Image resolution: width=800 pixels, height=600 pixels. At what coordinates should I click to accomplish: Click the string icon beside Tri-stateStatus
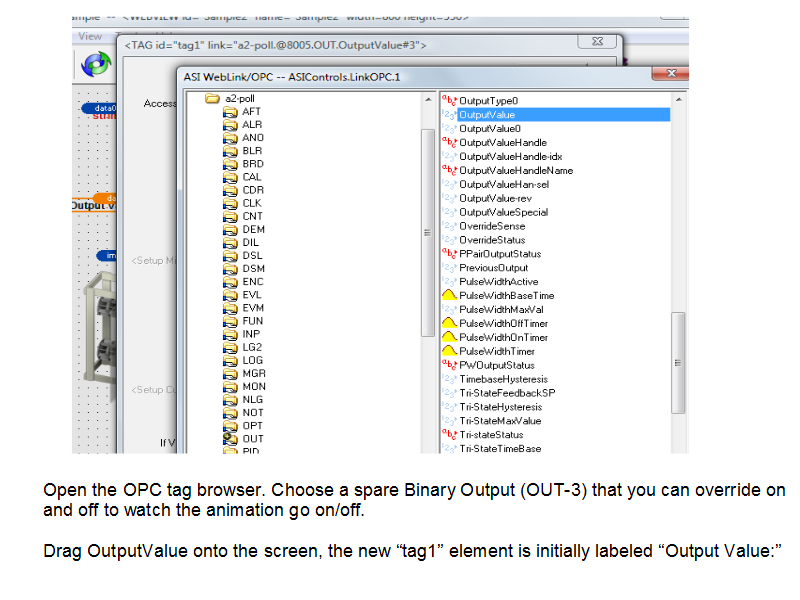click(449, 435)
